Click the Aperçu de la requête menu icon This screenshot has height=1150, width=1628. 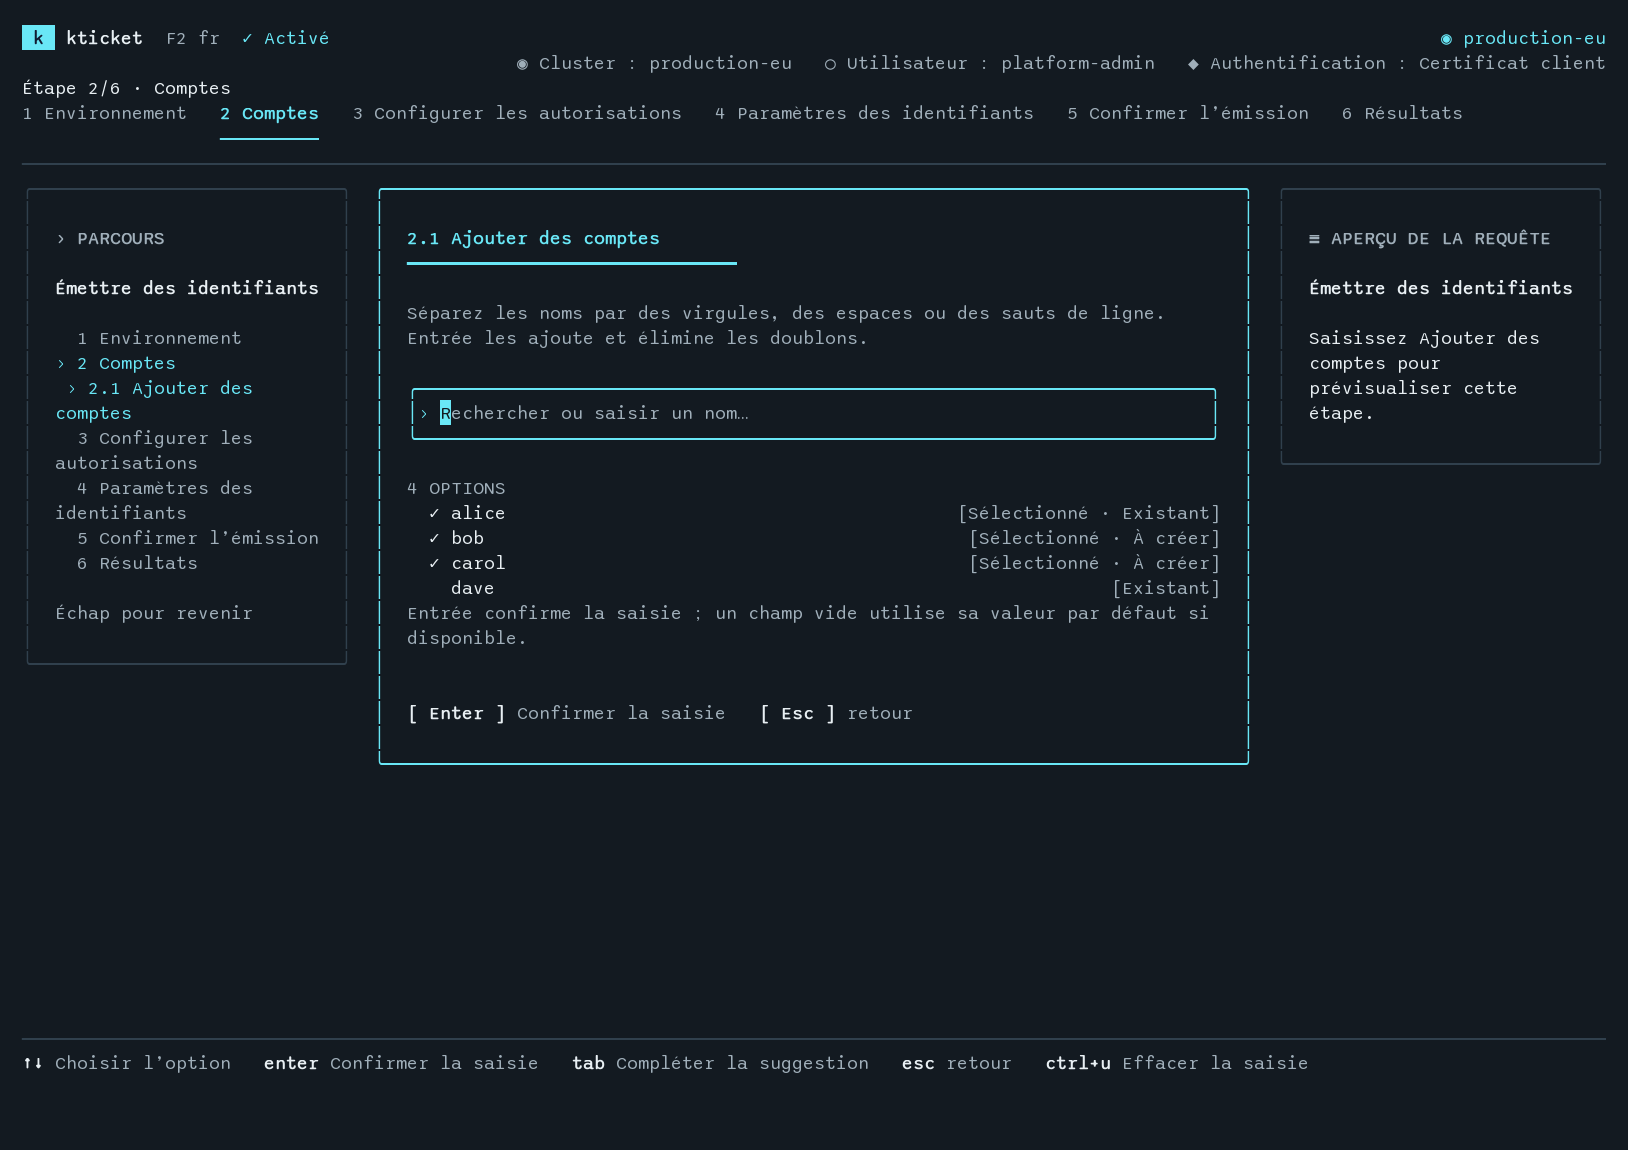pyautogui.click(x=1314, y=239)
